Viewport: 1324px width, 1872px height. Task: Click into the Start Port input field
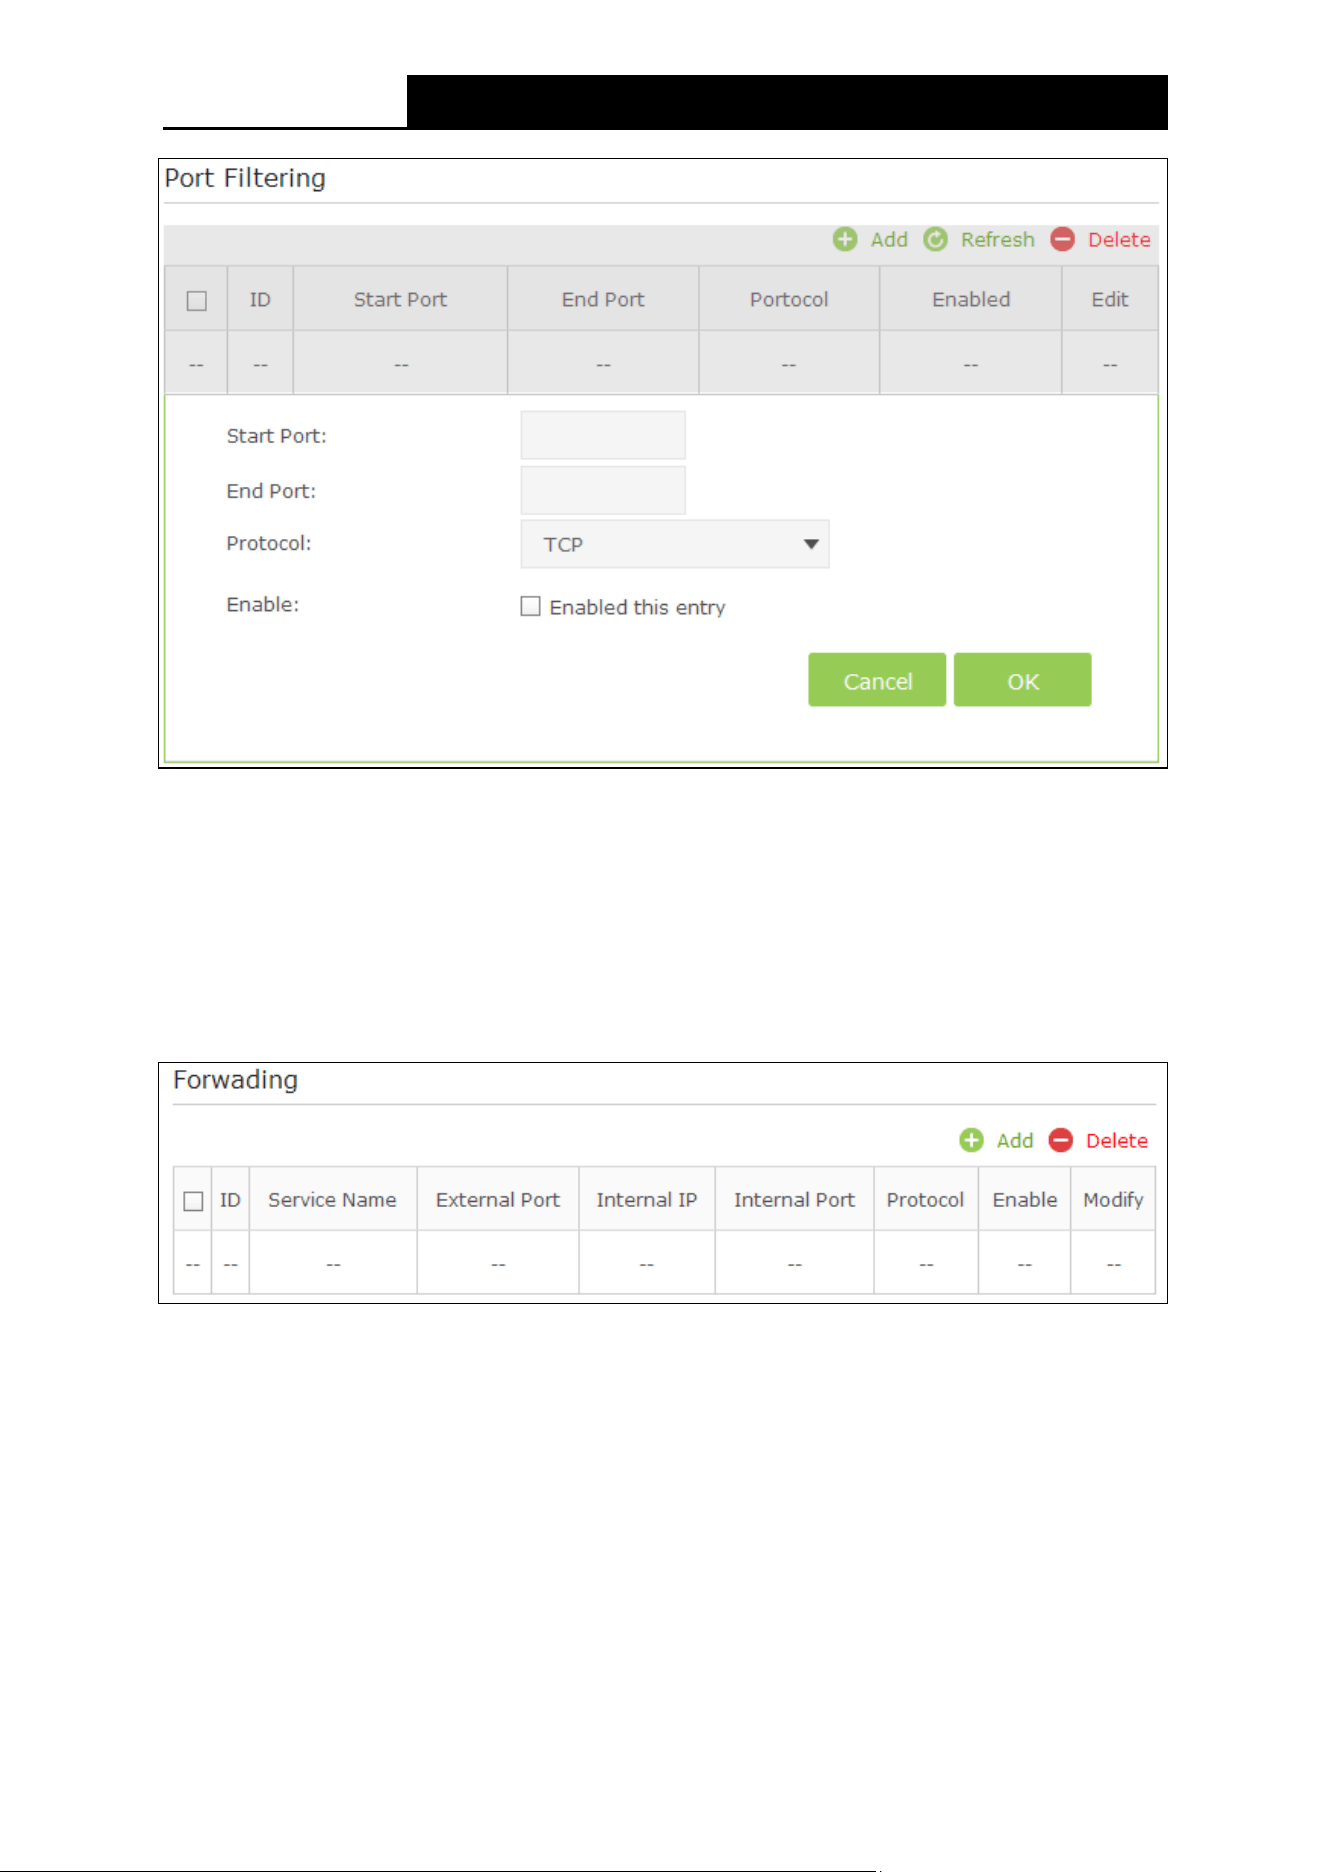pyautogui.click(x=603, y=435)
